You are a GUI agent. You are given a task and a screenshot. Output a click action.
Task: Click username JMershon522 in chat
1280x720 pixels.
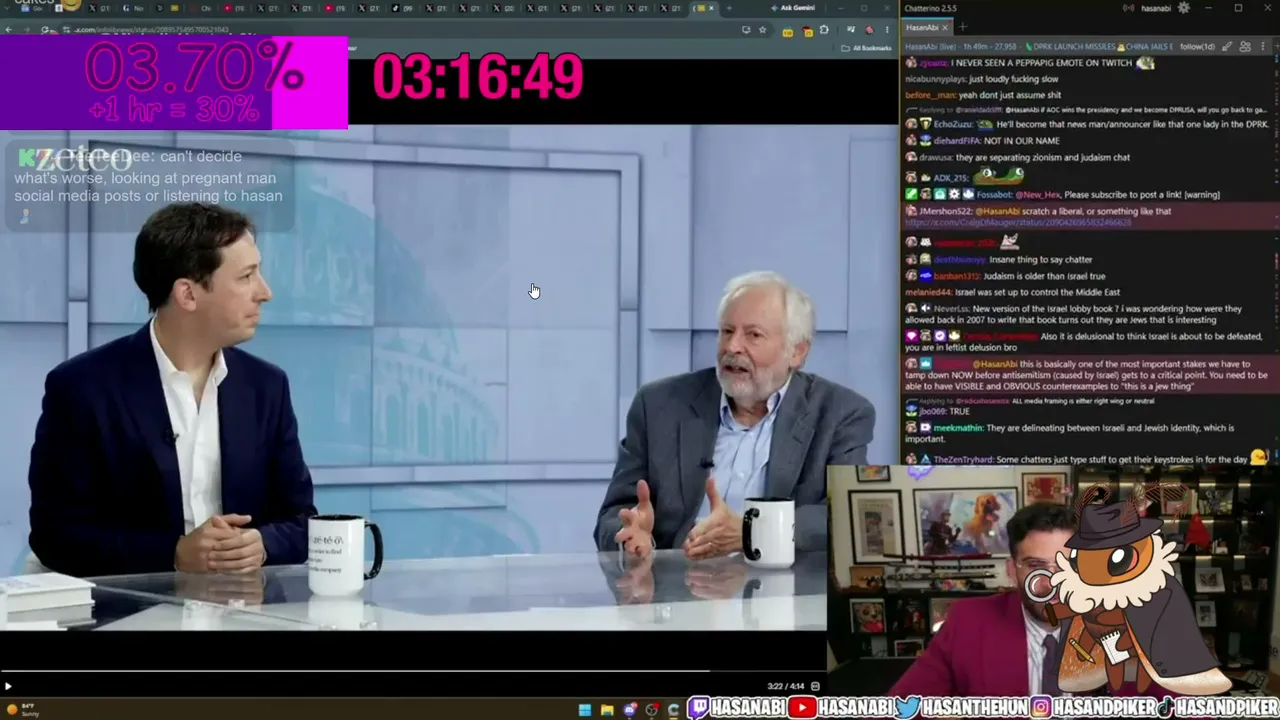pyautogui.click(x=945, y=212)
